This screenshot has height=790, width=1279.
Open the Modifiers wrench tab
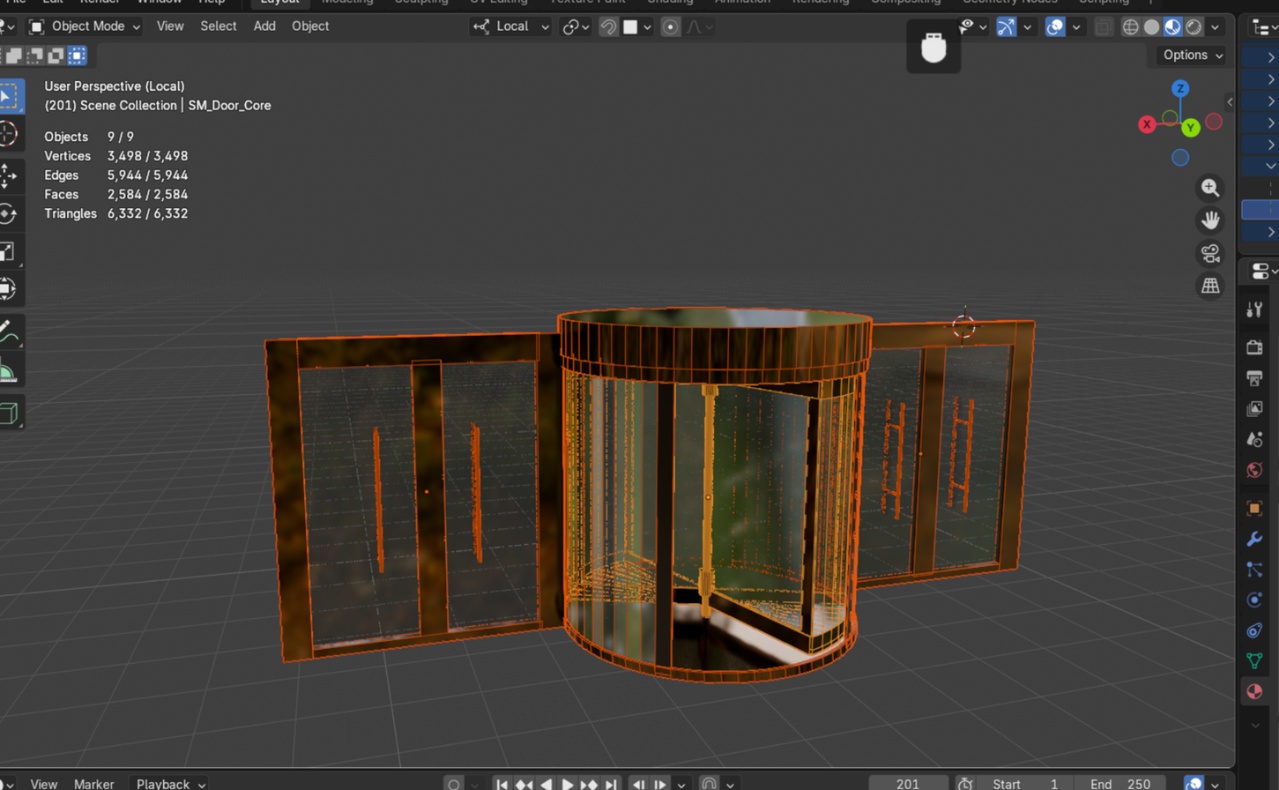(1255, 539)
